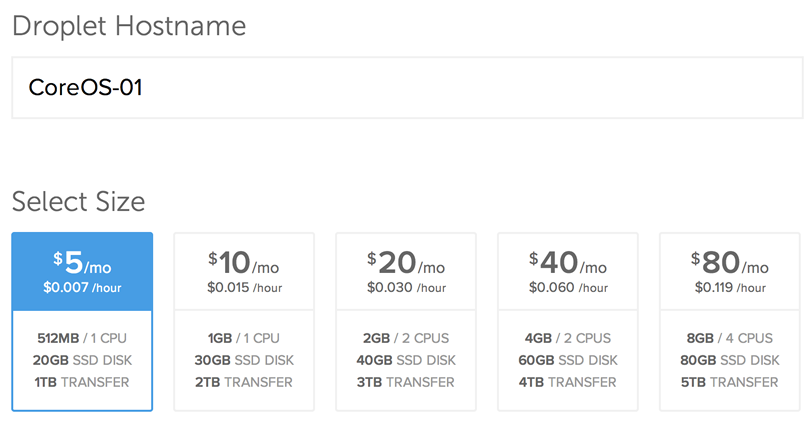Click the $0.015 /hour rate

tap(244, 288)
